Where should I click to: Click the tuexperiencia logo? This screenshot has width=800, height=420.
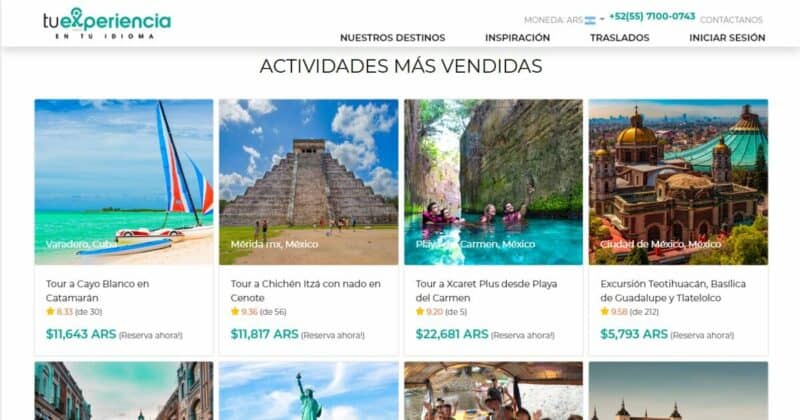click(x=107, y=23)
